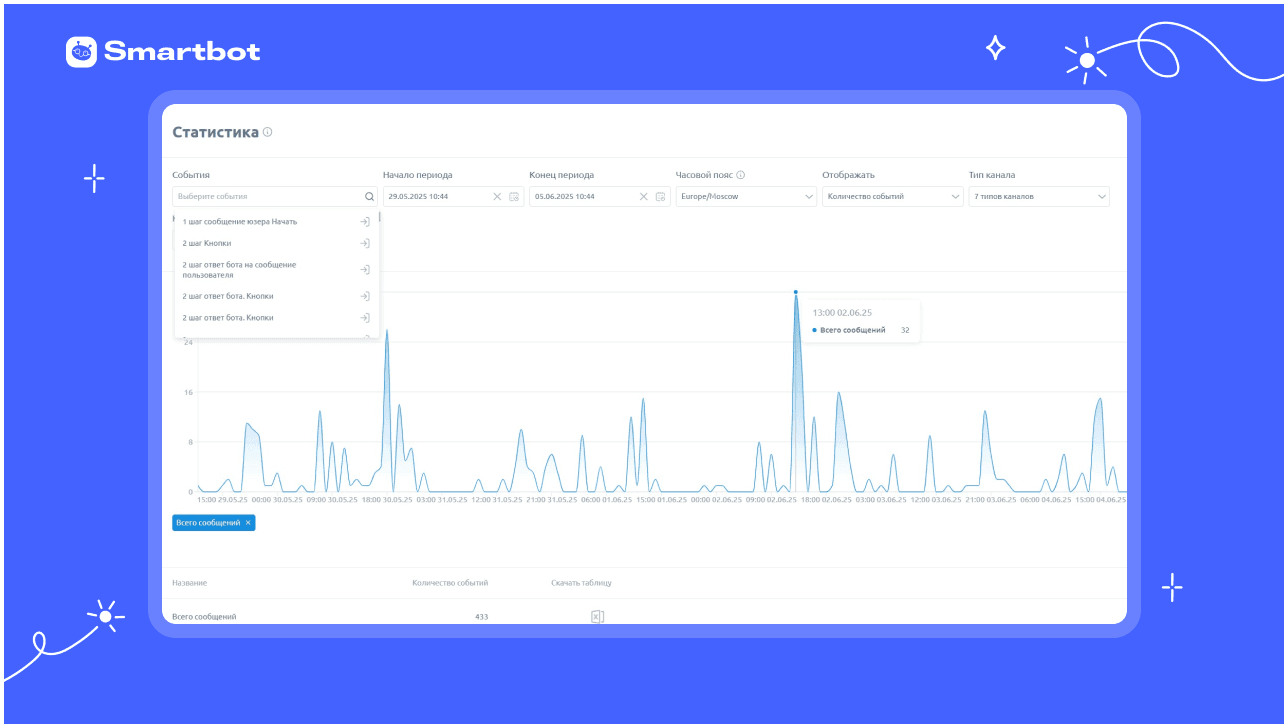1288x728 pixels.
Task: Download table as Excel file
Action: 597,617
